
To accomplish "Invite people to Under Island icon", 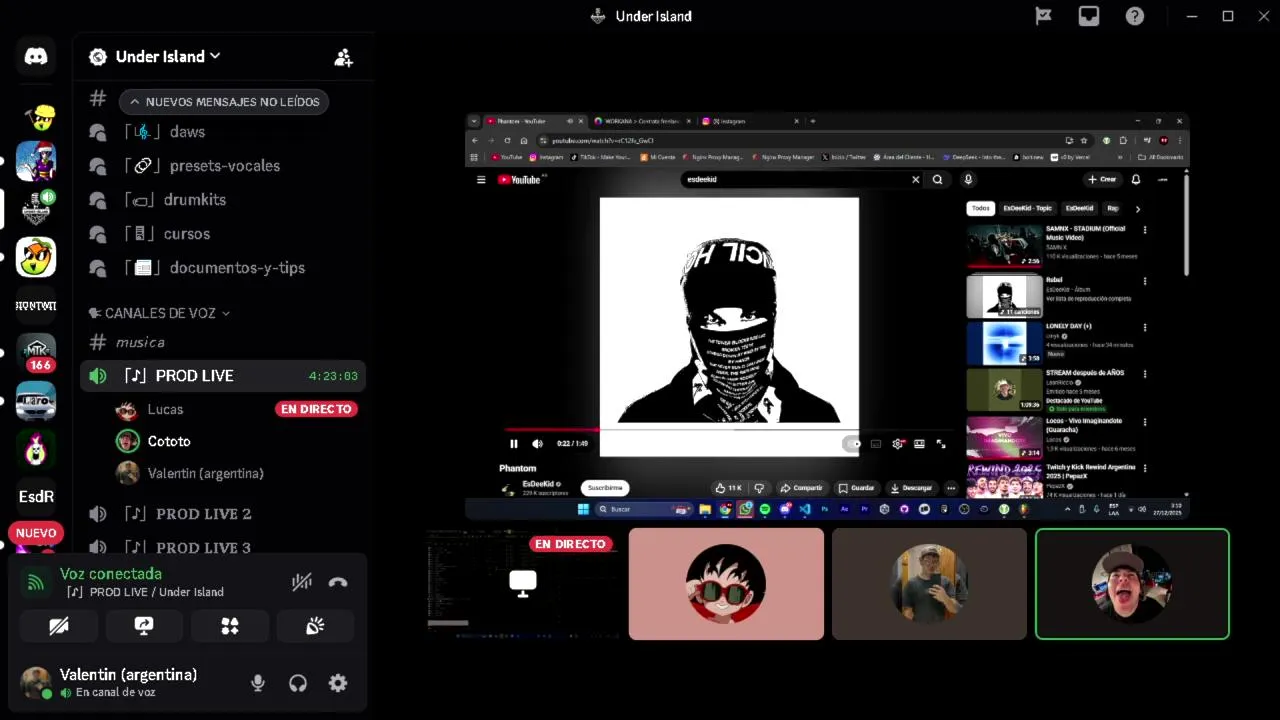I will (343, 57).
